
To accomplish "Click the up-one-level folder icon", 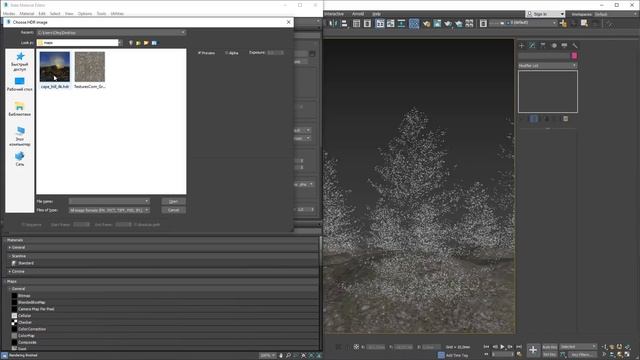I will [138, 43].
